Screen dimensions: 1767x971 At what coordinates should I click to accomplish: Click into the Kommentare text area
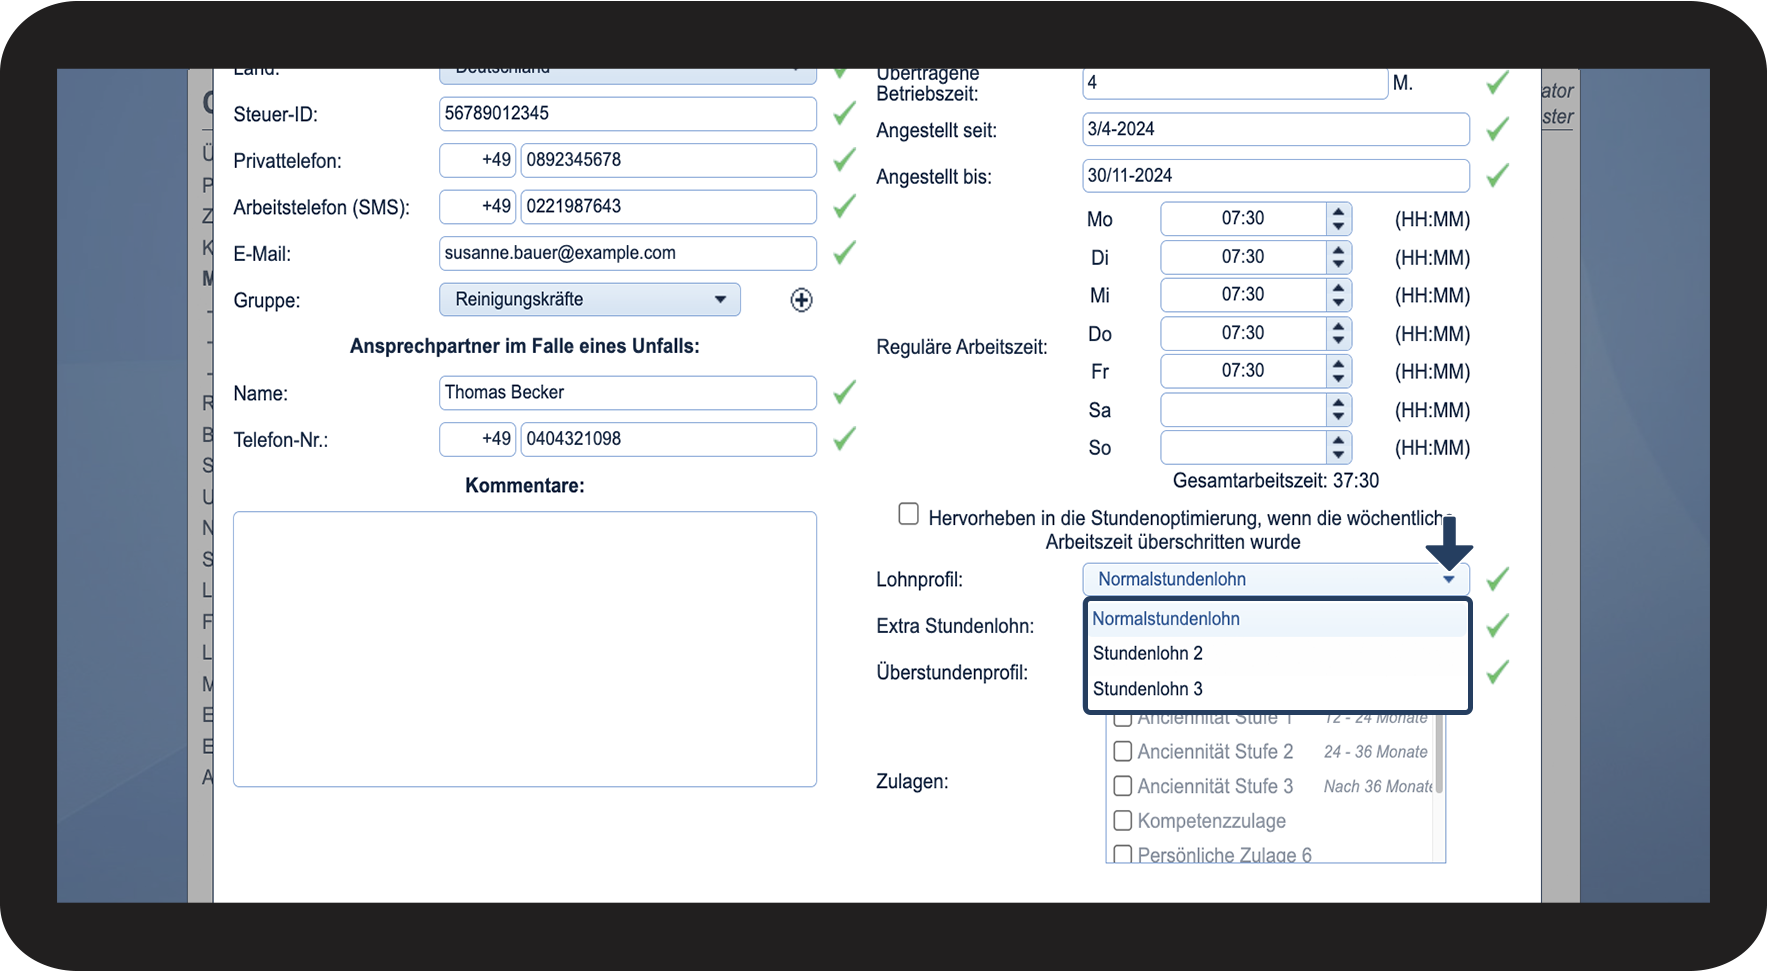coord(525,649)
